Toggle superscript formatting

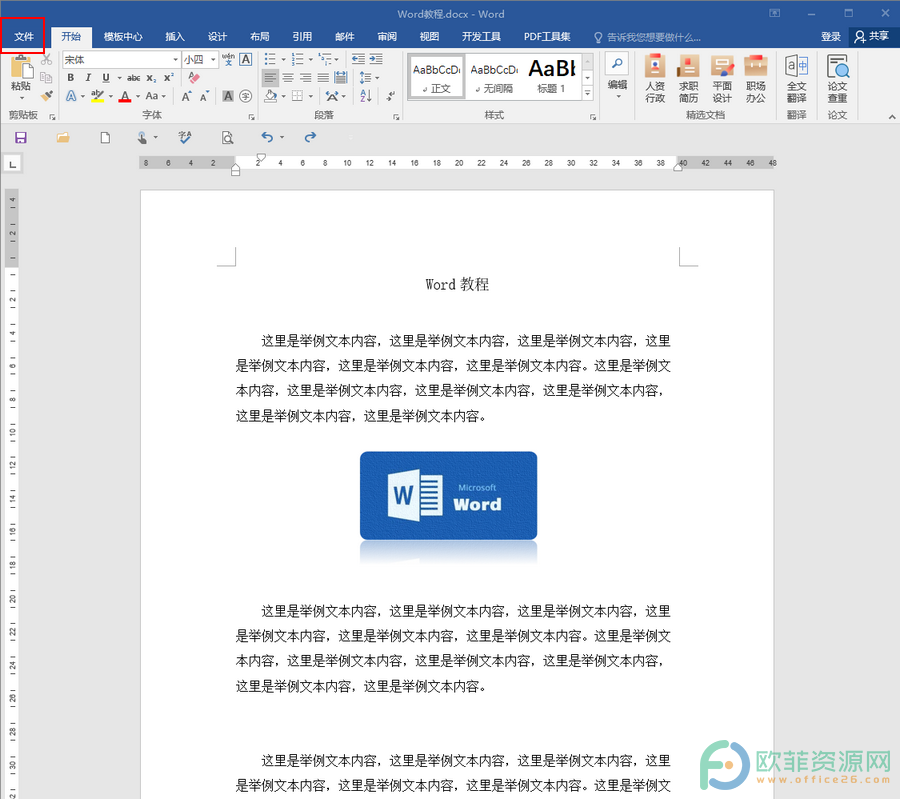(169, 77)
